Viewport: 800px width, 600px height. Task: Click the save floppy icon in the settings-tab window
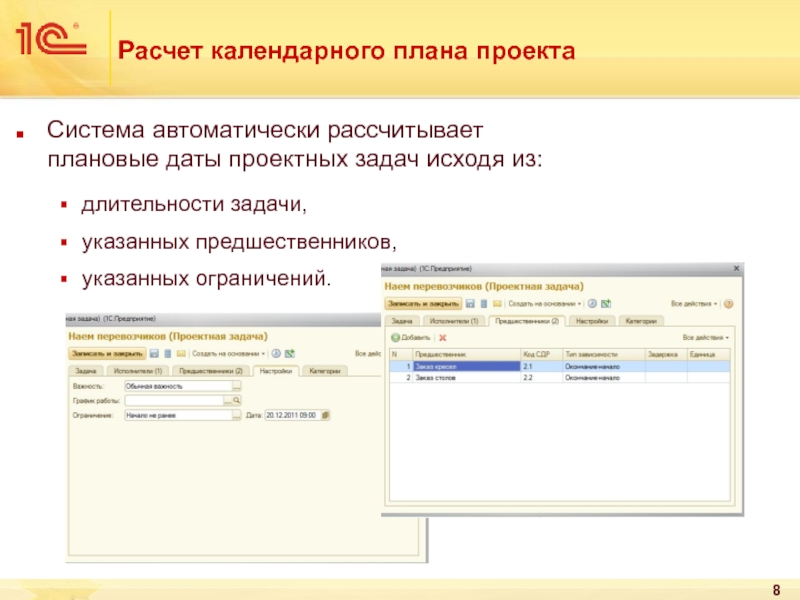(x=153, y=353)
